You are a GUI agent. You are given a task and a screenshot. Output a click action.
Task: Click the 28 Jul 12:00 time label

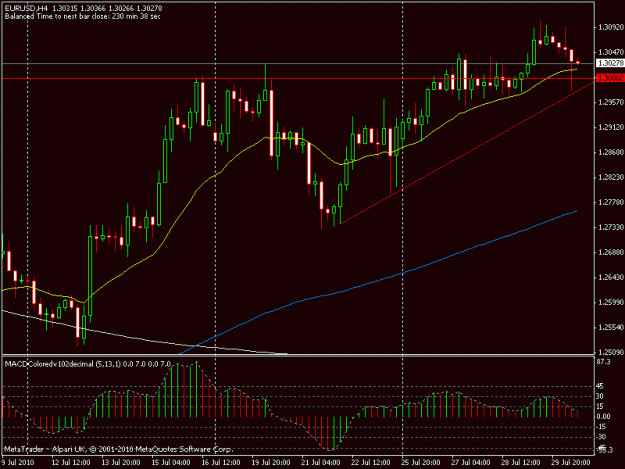(x=521, y=463)
